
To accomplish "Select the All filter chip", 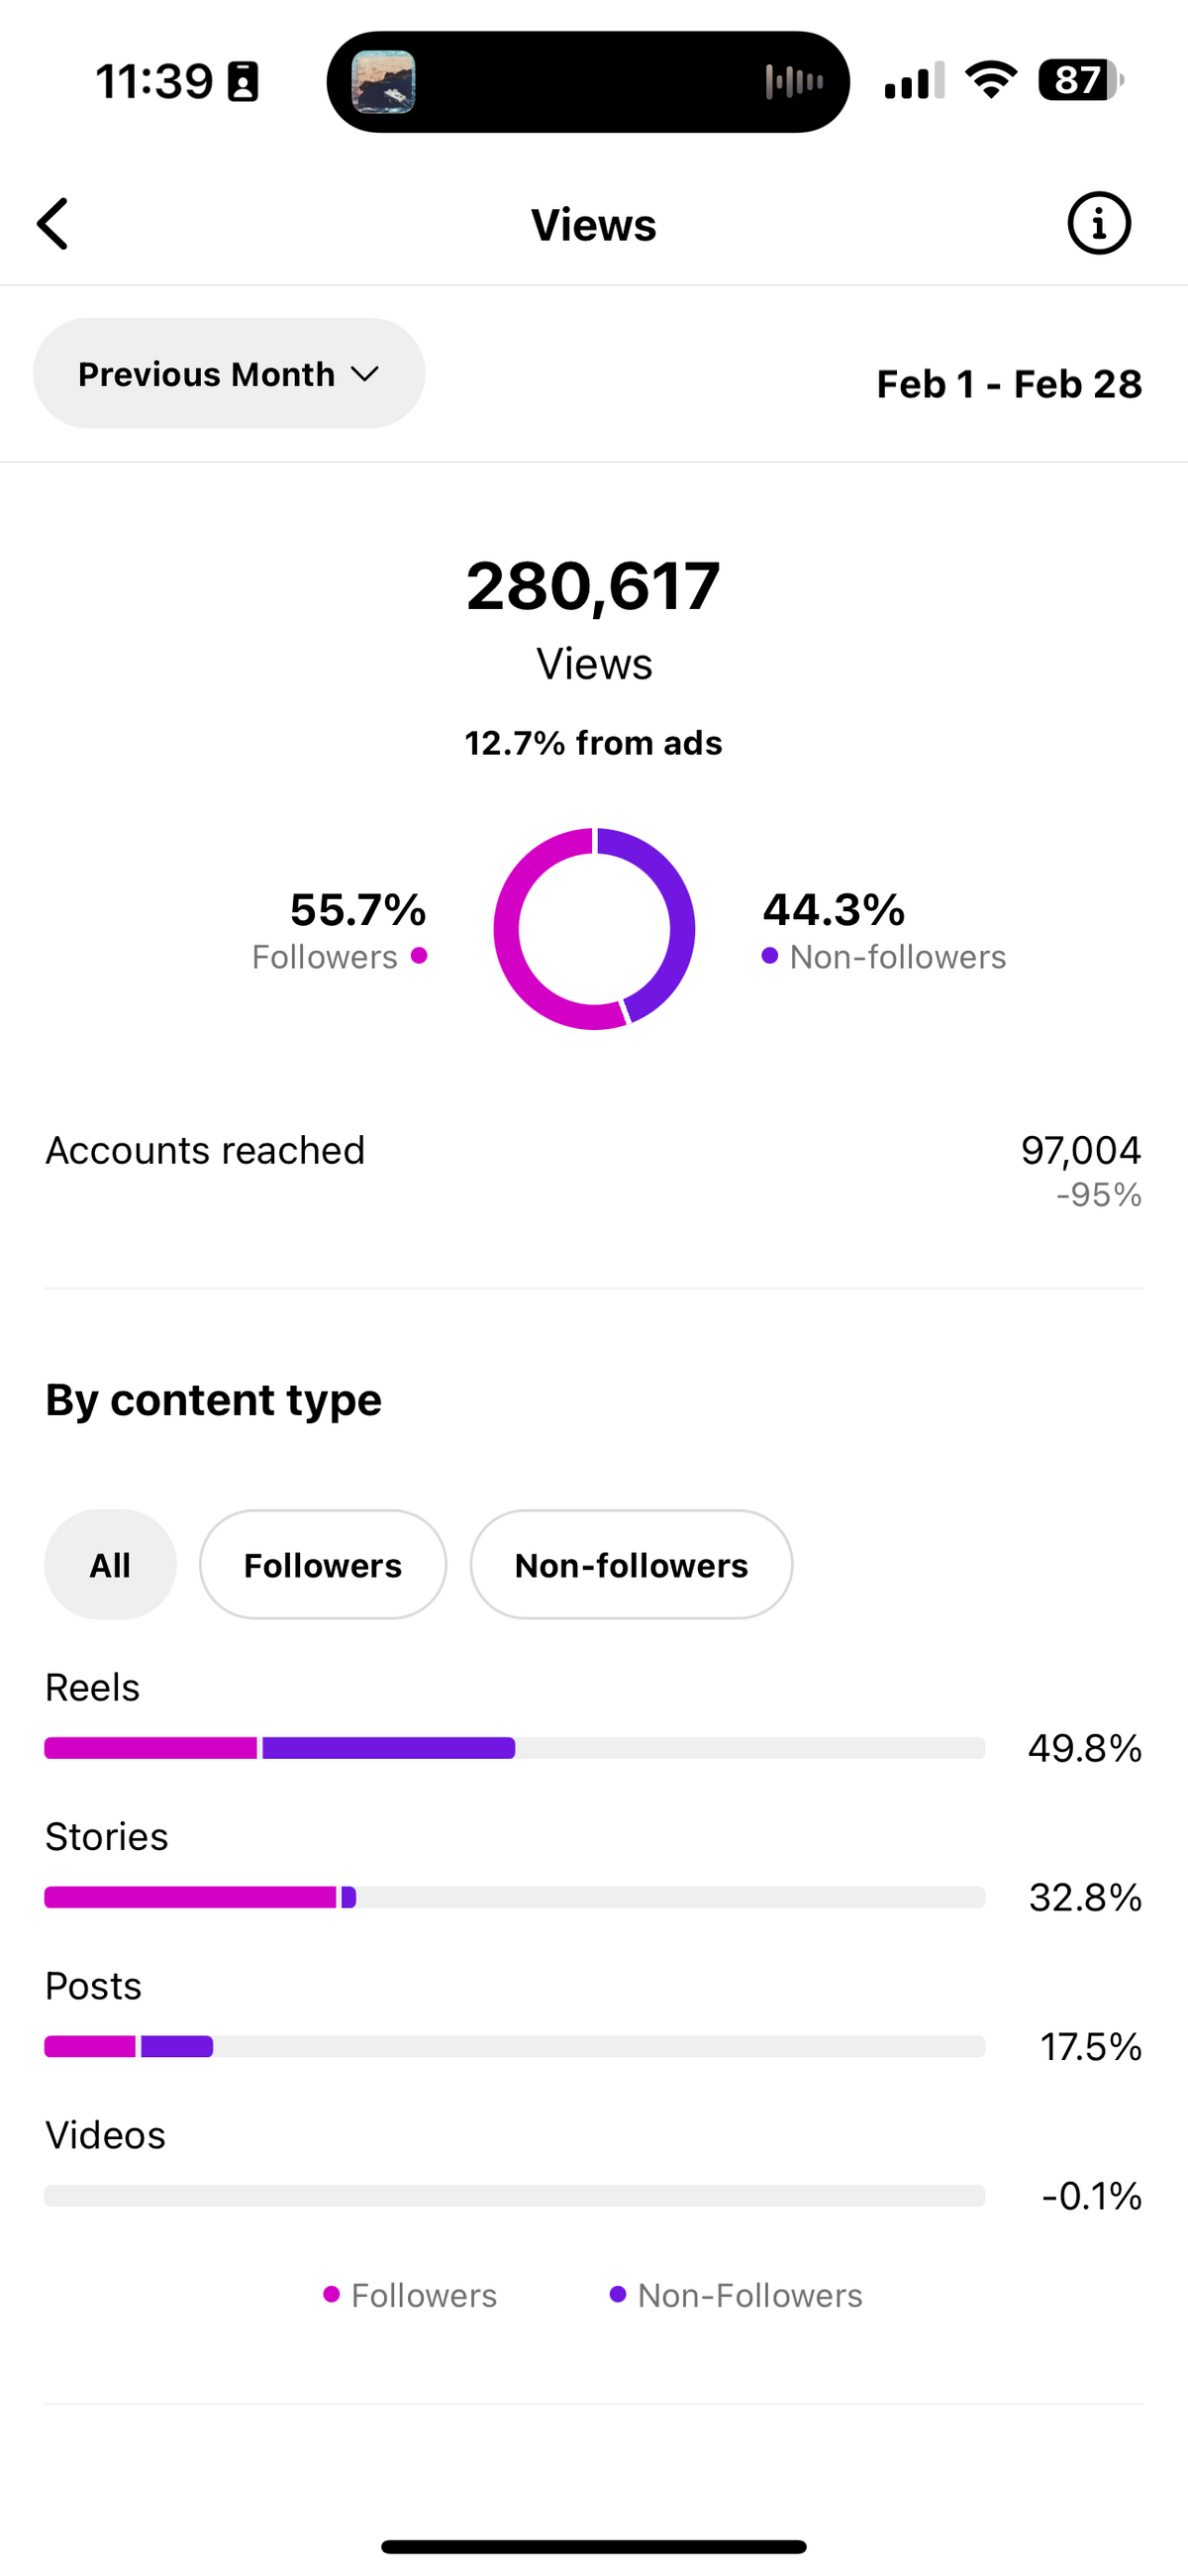I will 110,1564.
